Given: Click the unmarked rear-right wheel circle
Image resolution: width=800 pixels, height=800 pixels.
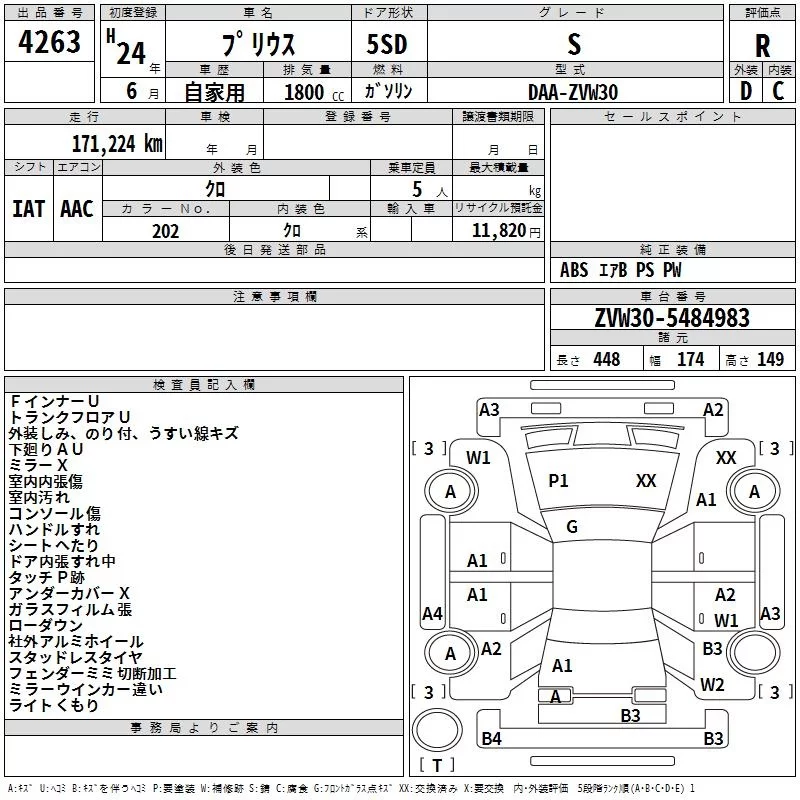Looking at the screenshot, I should [754, 653].
